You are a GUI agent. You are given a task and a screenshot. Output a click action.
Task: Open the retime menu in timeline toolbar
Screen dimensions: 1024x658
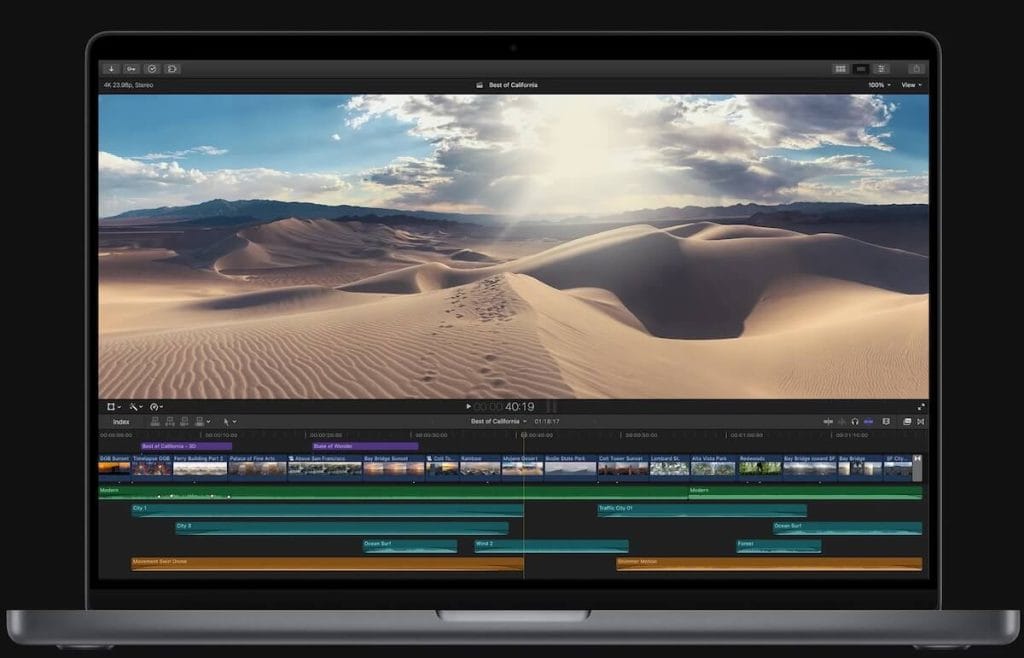(155, 407)
